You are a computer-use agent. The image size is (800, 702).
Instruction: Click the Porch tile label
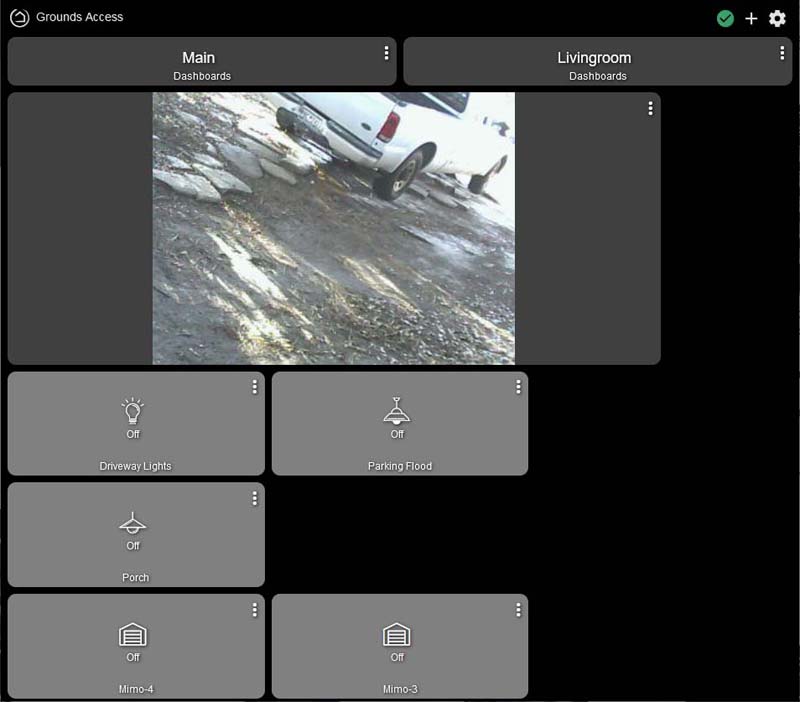135,578
